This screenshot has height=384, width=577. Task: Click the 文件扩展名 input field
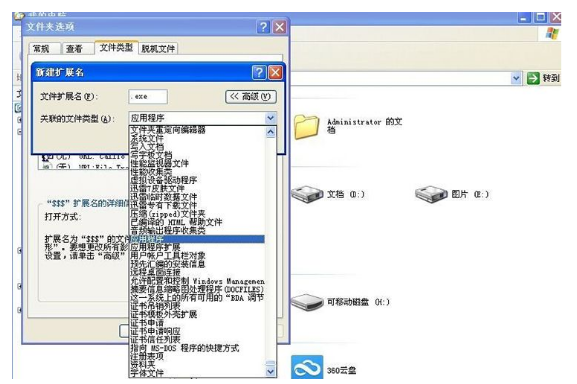(x=148, y=97)
